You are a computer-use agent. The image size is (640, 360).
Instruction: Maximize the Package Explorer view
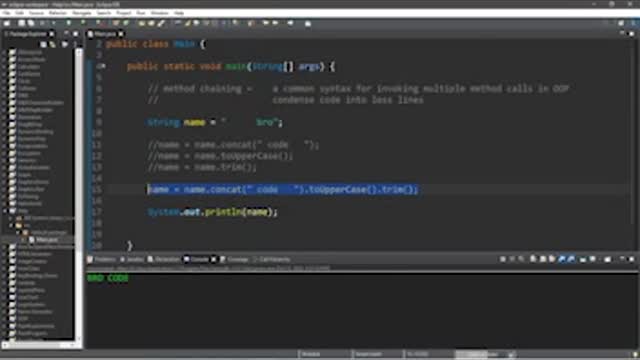tap(76, 33)
